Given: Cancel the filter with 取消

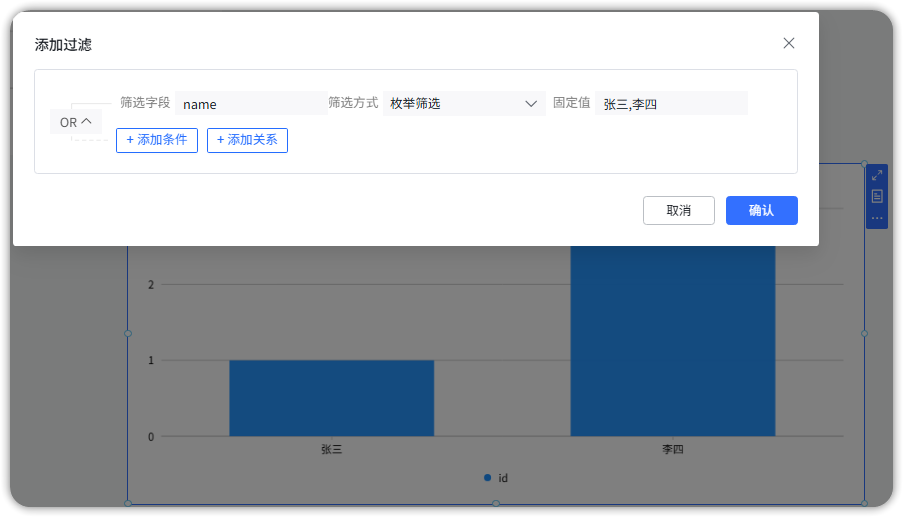Looking at the screenshot, I should click(x=679, y=211).
